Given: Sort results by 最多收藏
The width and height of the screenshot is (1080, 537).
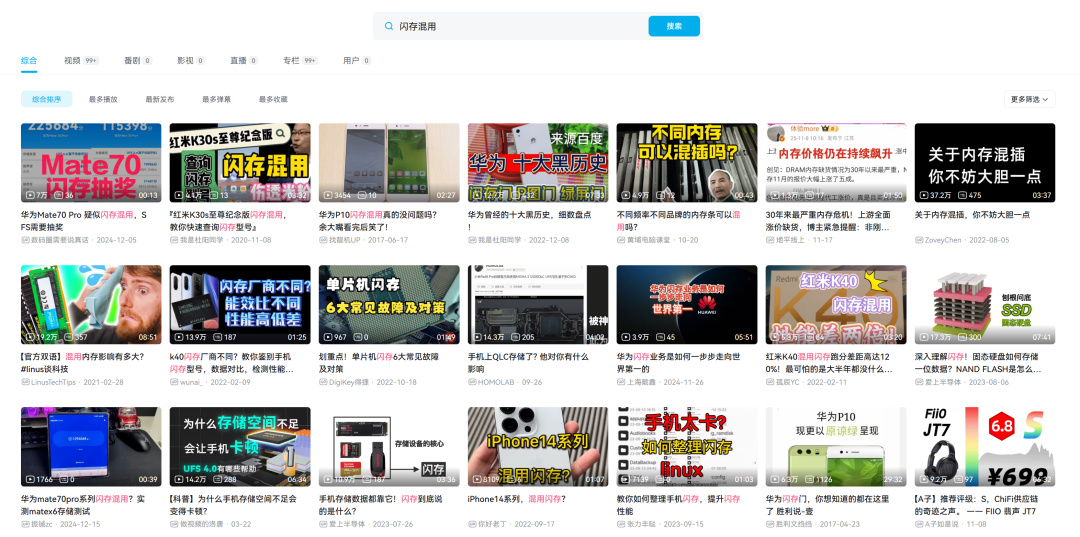Looking at the screenshot, I should [x=273, y=99].
